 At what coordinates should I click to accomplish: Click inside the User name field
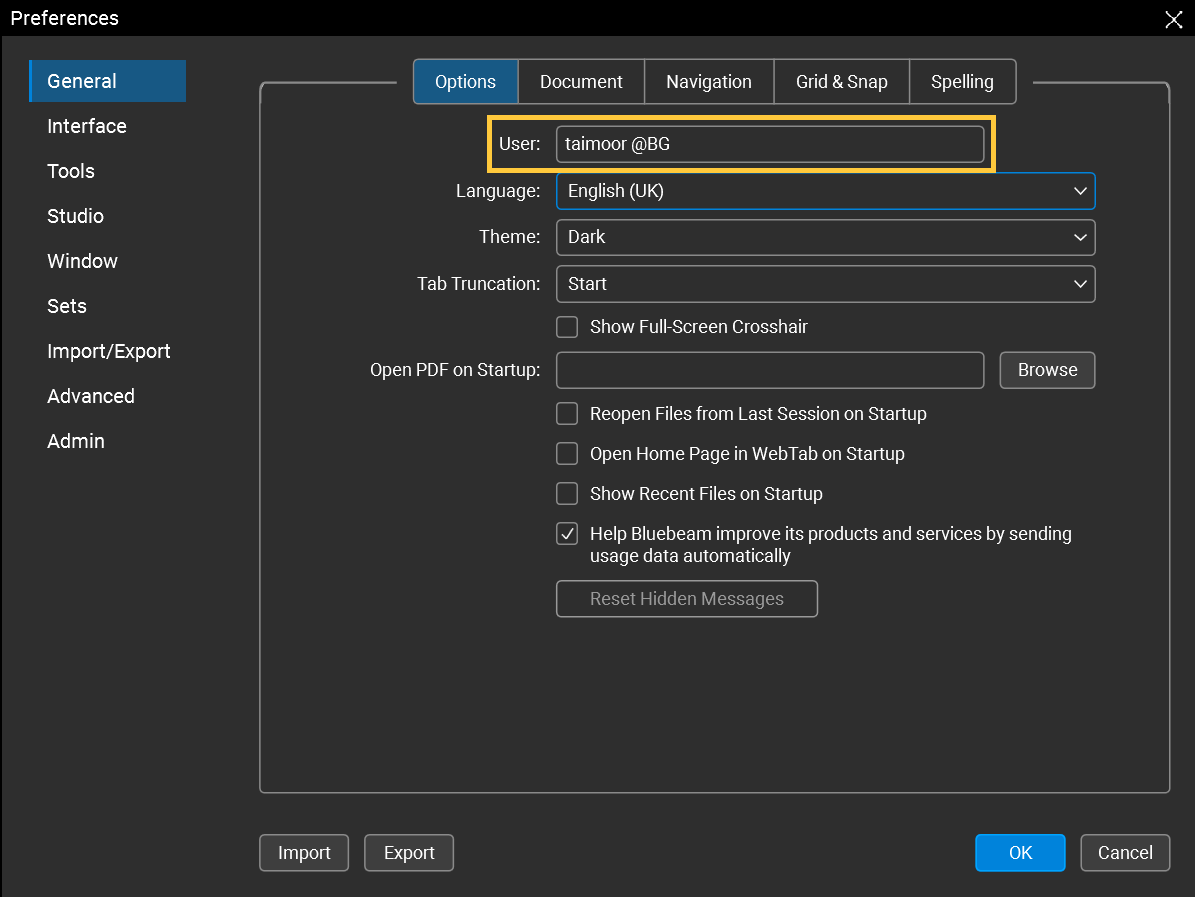tap(770, 143)
